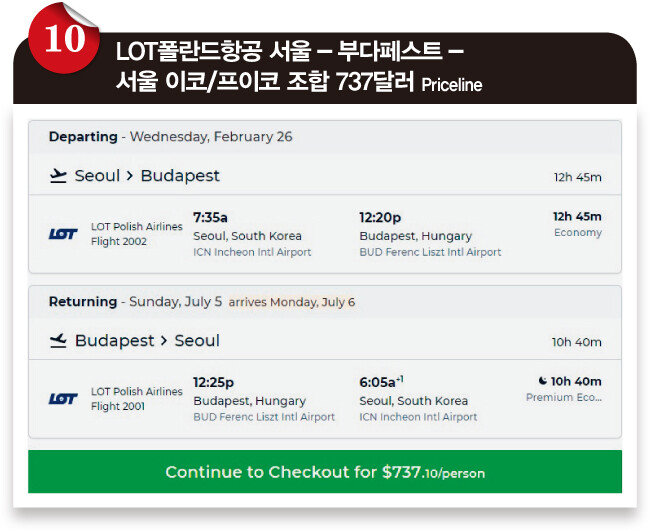Click the arrives Monday, July 6 notice
The width and height of the screenshot is (650, 531).
(x=292, y=302)
